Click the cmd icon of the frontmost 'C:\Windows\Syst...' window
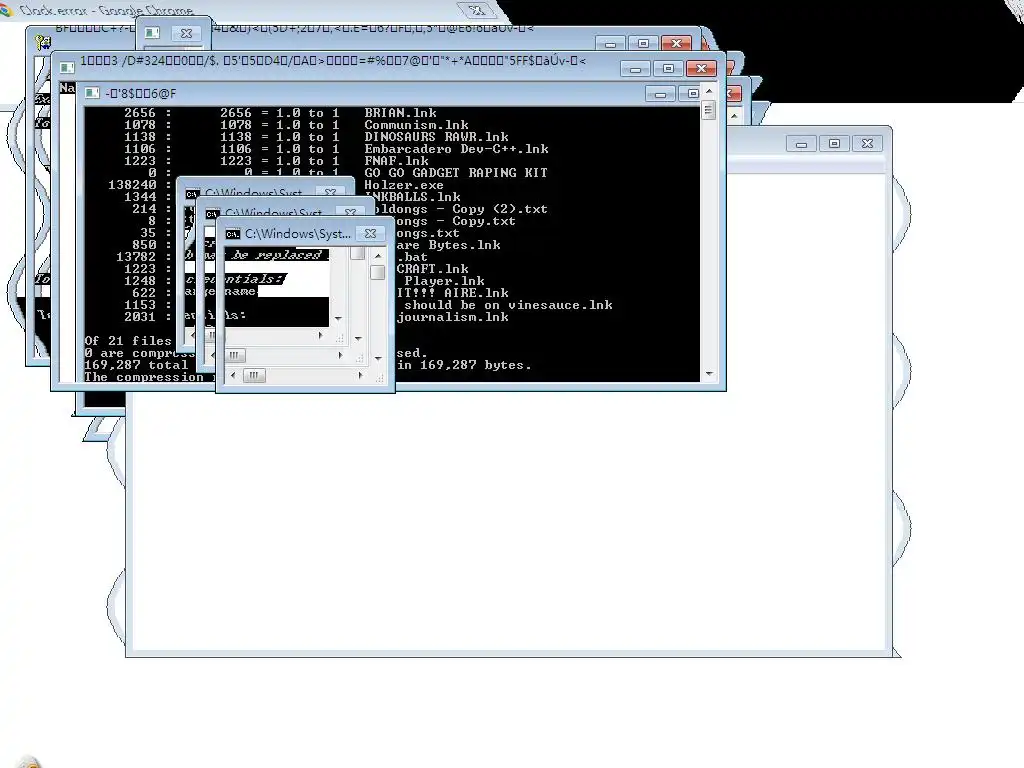The height and width of the screenshot is (768, 1024). point(232,234)
